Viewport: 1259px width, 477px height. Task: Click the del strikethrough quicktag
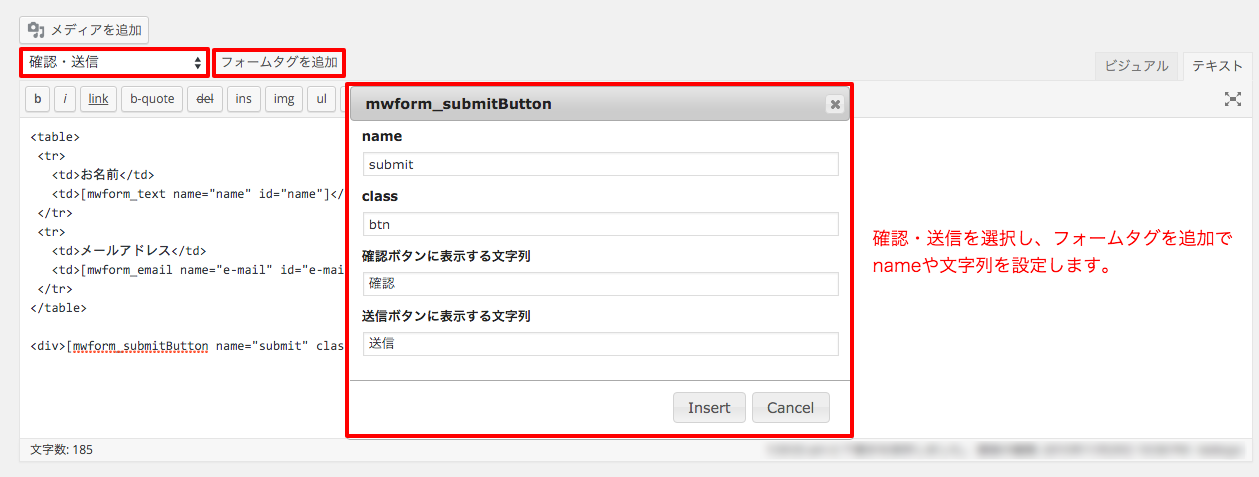point(205,99)
